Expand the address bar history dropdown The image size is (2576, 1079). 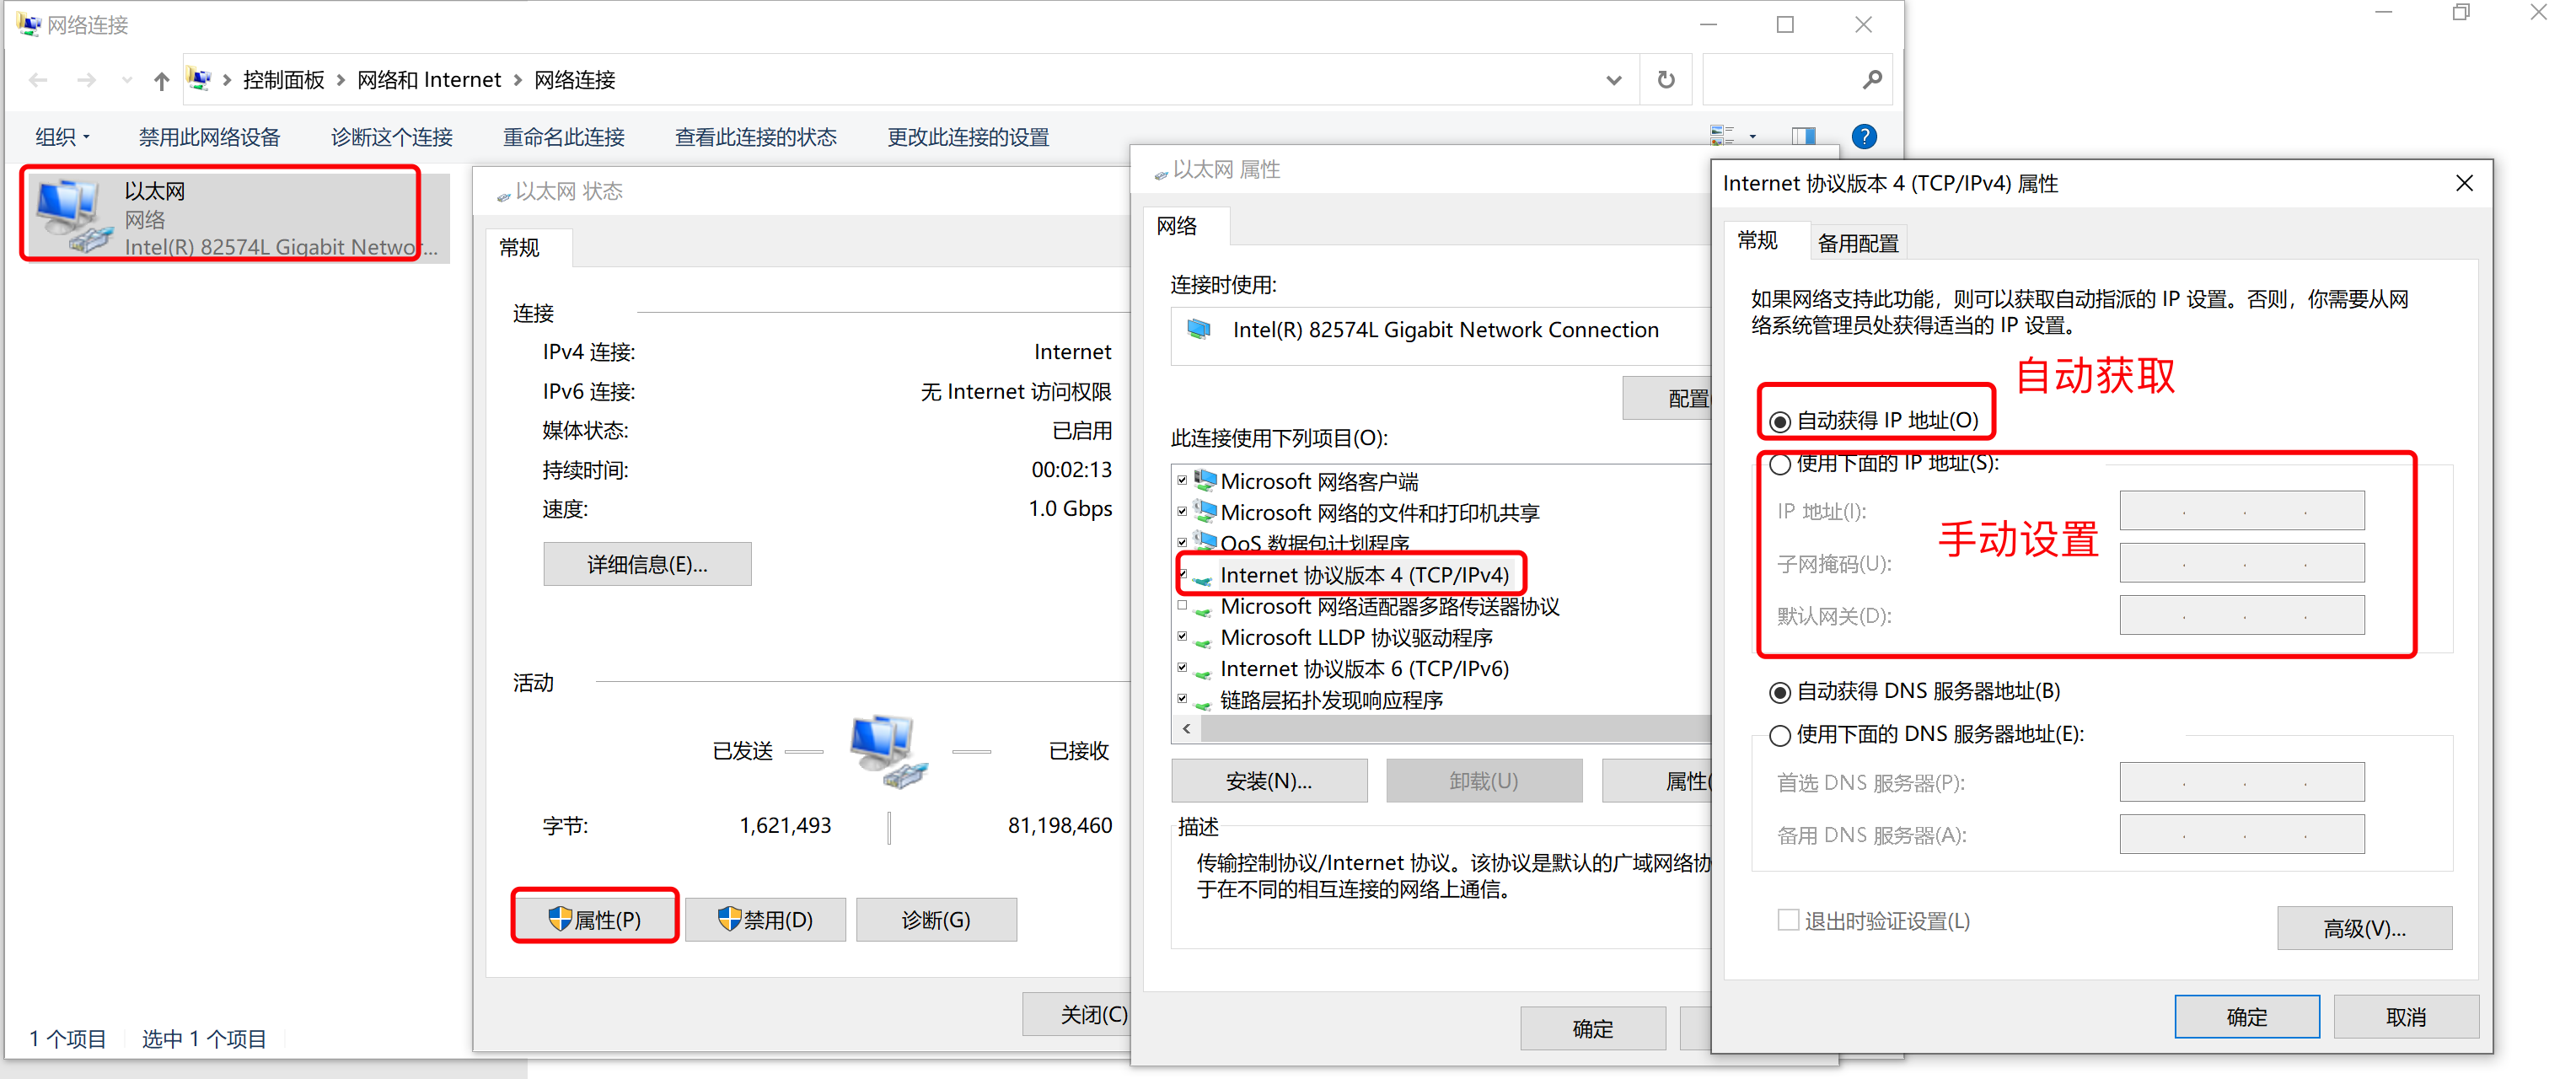pyautogui.click(x=1613, y=81)
